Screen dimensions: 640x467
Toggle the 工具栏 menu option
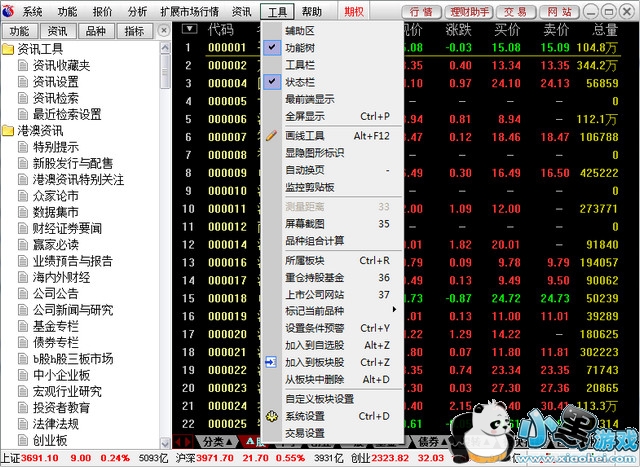(331, 65)
